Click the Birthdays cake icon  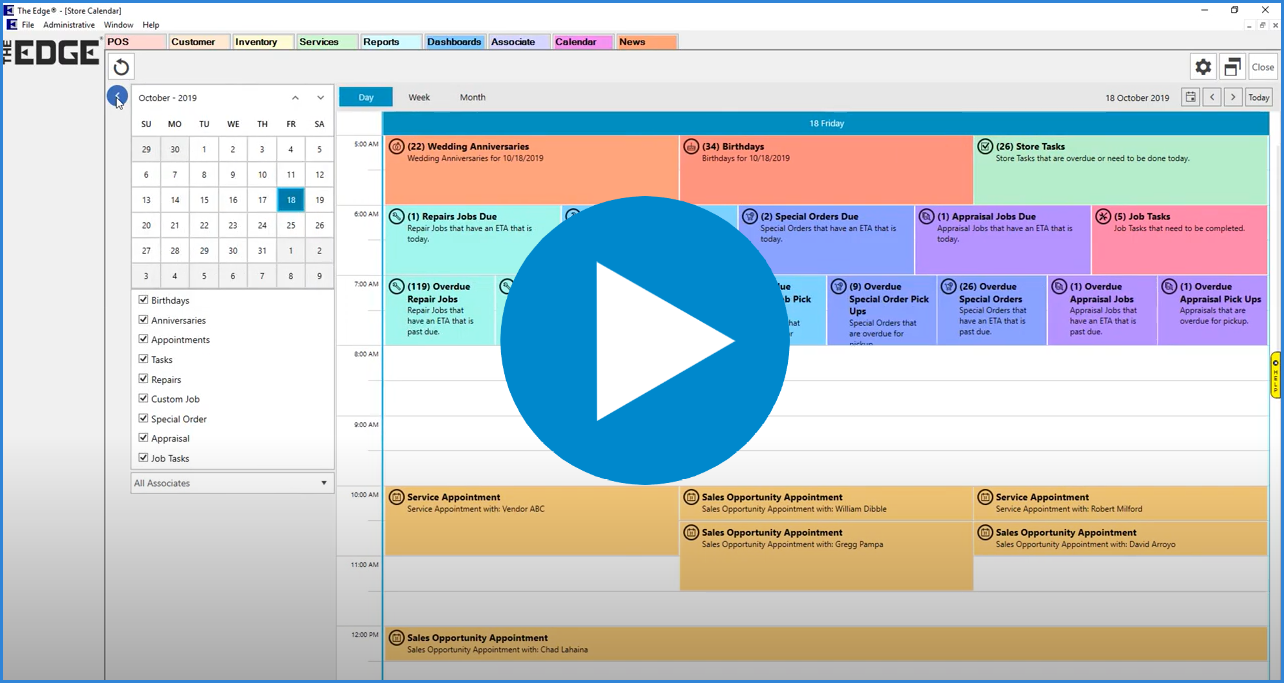(x=691, y=147)
